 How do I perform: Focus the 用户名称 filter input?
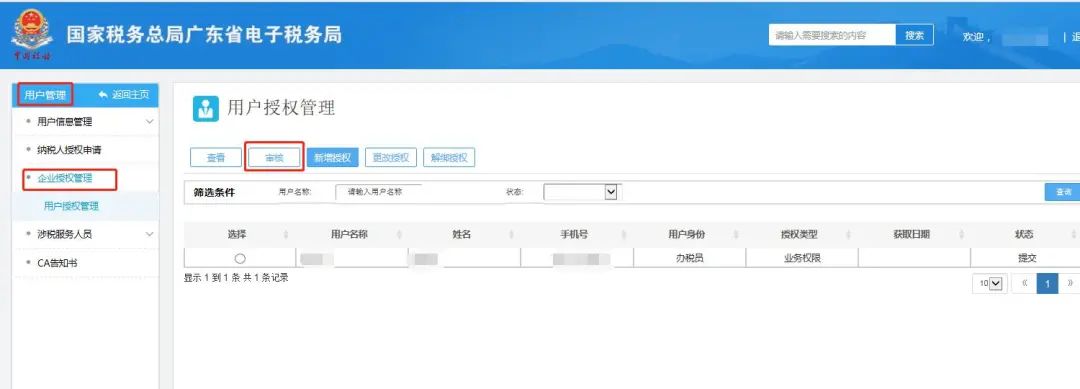(378, 192)
